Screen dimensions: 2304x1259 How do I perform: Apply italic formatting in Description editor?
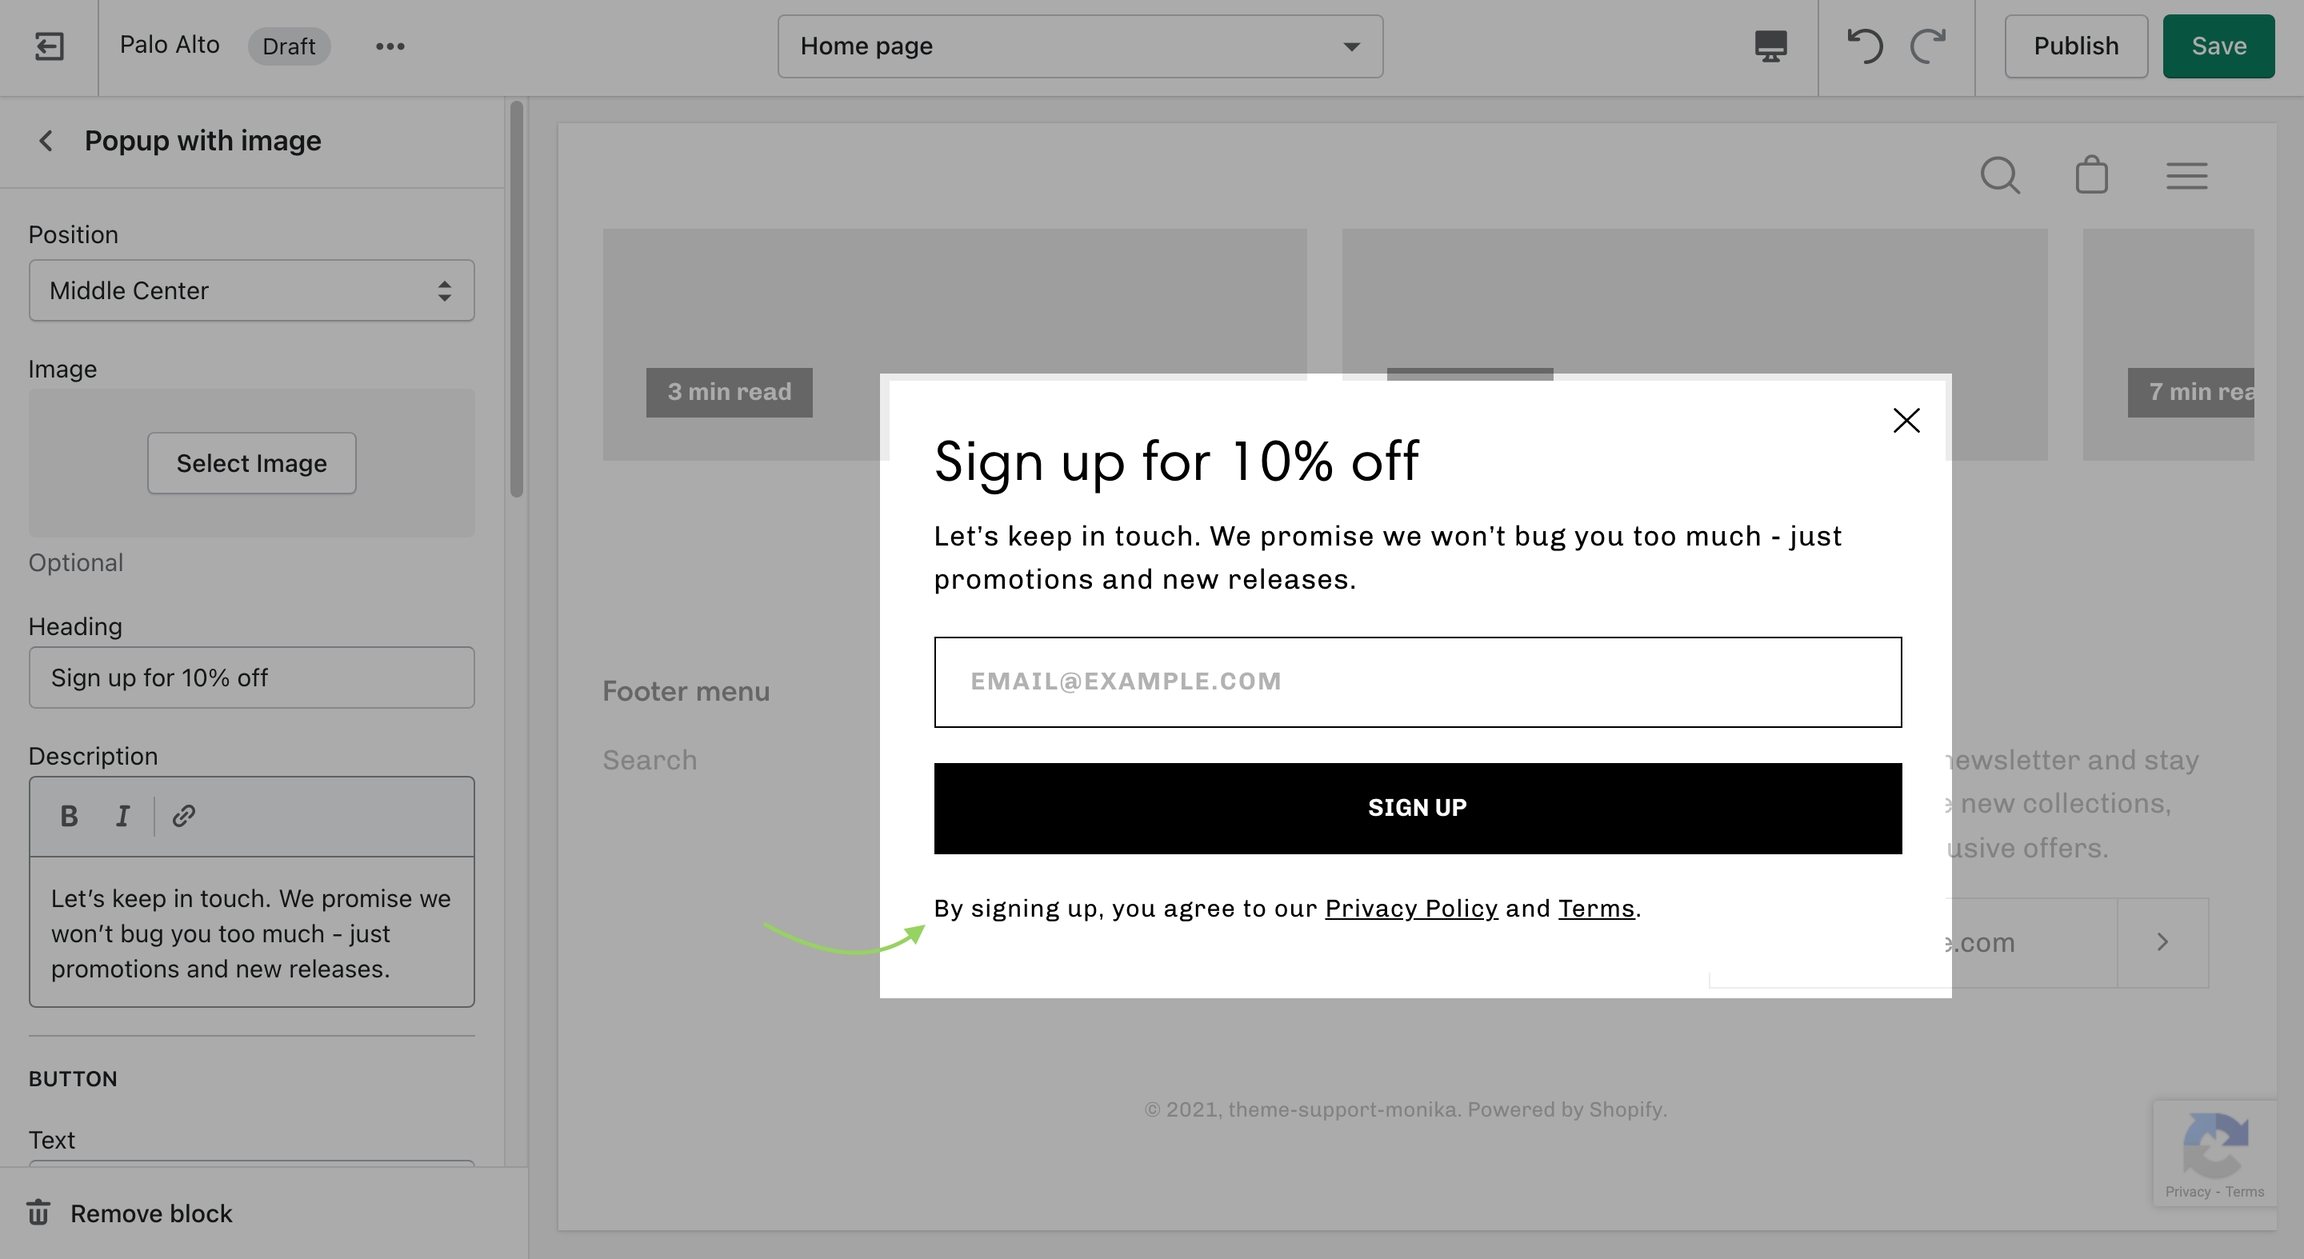122,816
